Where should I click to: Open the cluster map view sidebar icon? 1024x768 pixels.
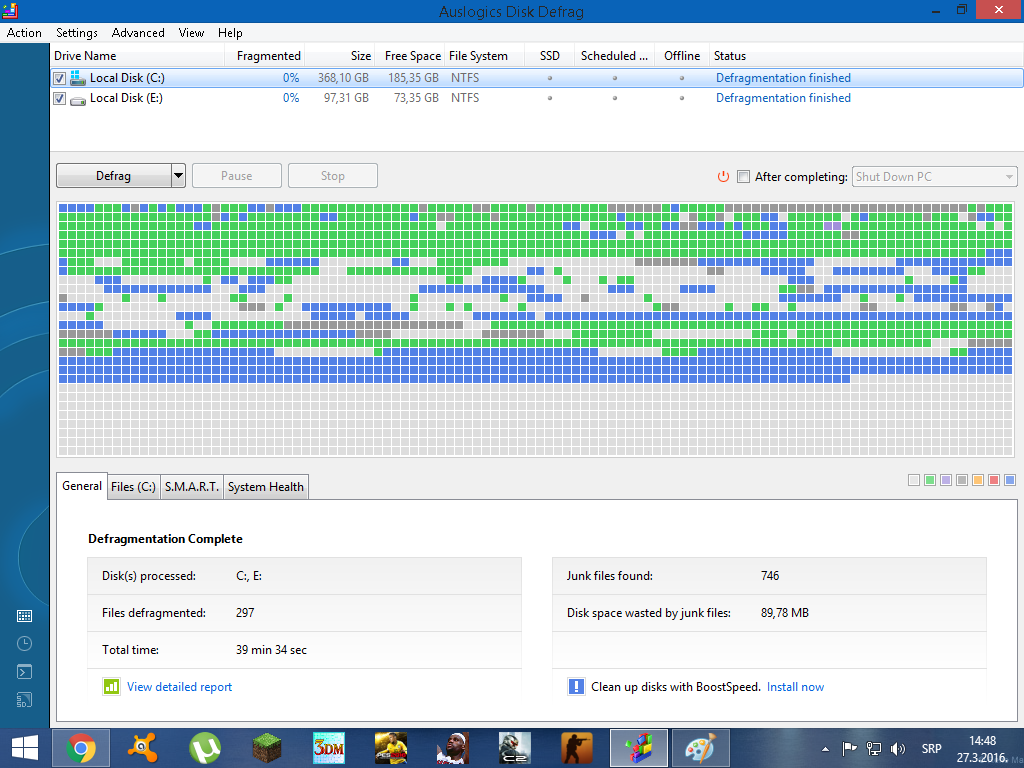pyautogui.click(x=24, y=616)
